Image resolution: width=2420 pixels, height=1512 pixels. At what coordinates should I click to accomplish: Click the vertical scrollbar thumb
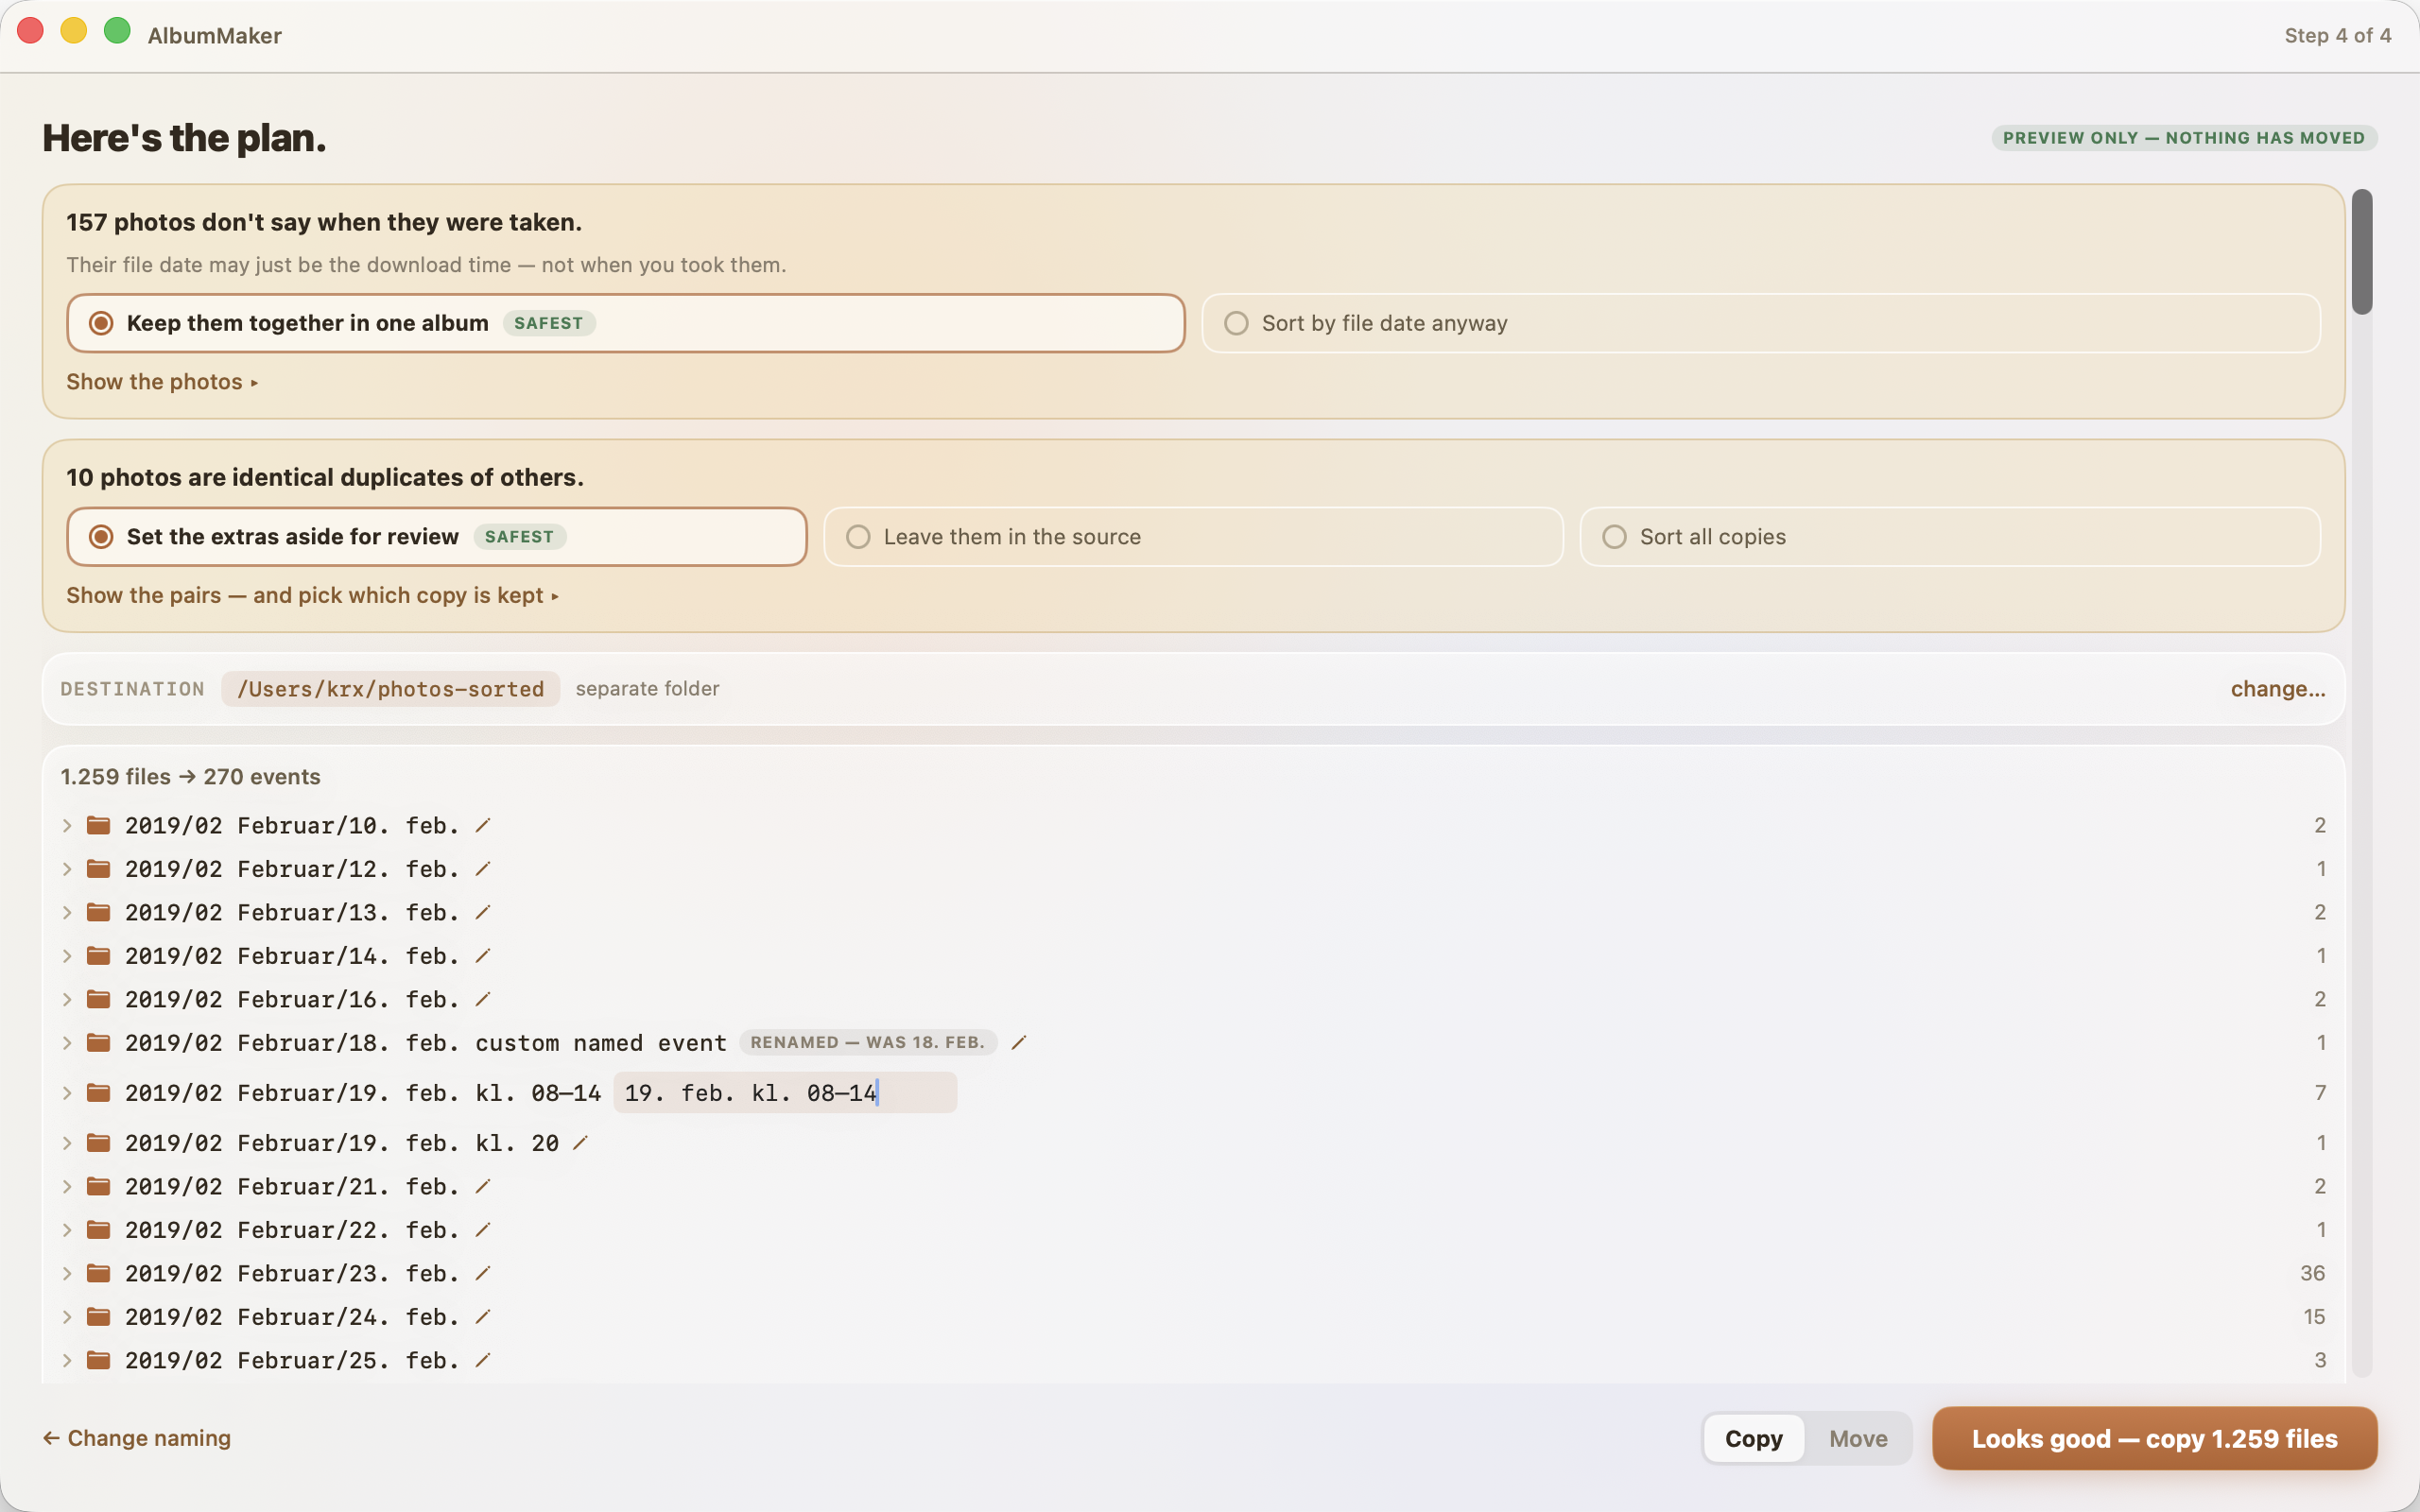click(x=2361, y=252)
